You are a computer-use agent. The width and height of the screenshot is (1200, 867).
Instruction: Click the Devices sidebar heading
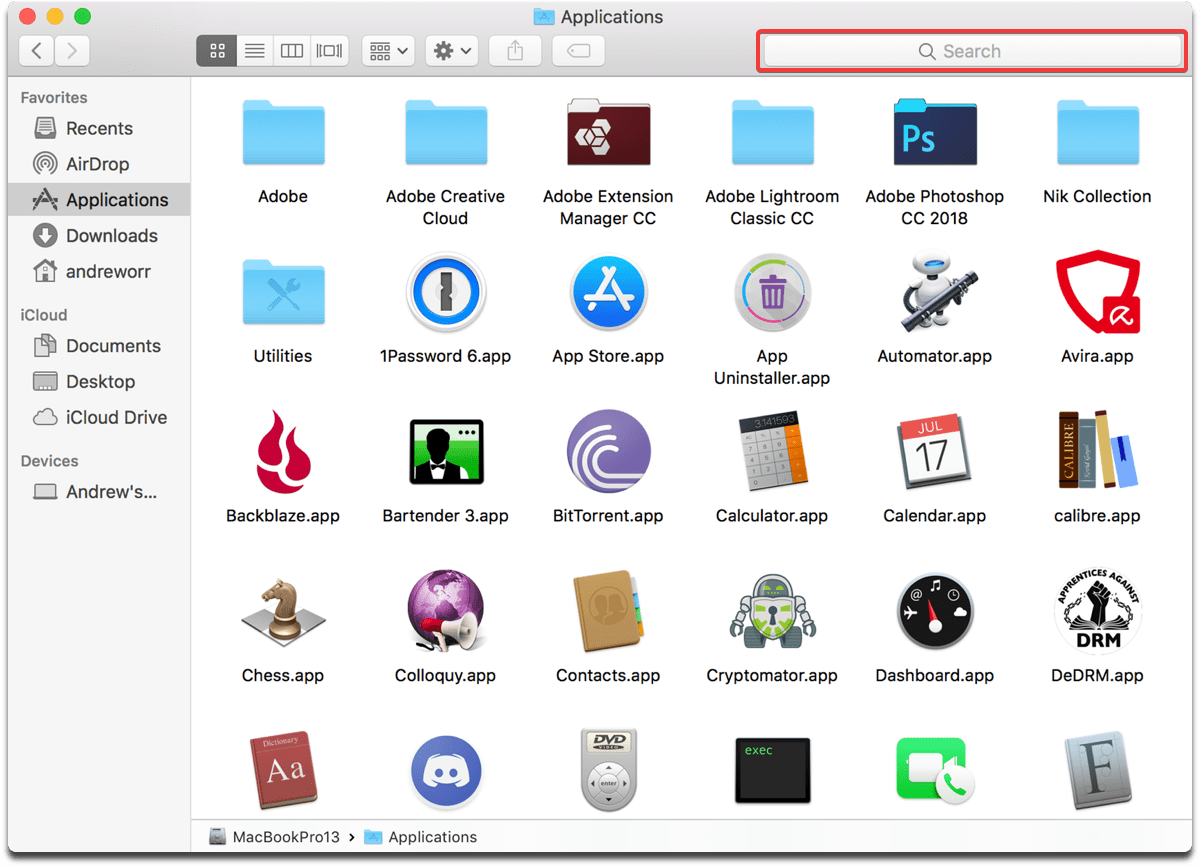click(49, 461)
